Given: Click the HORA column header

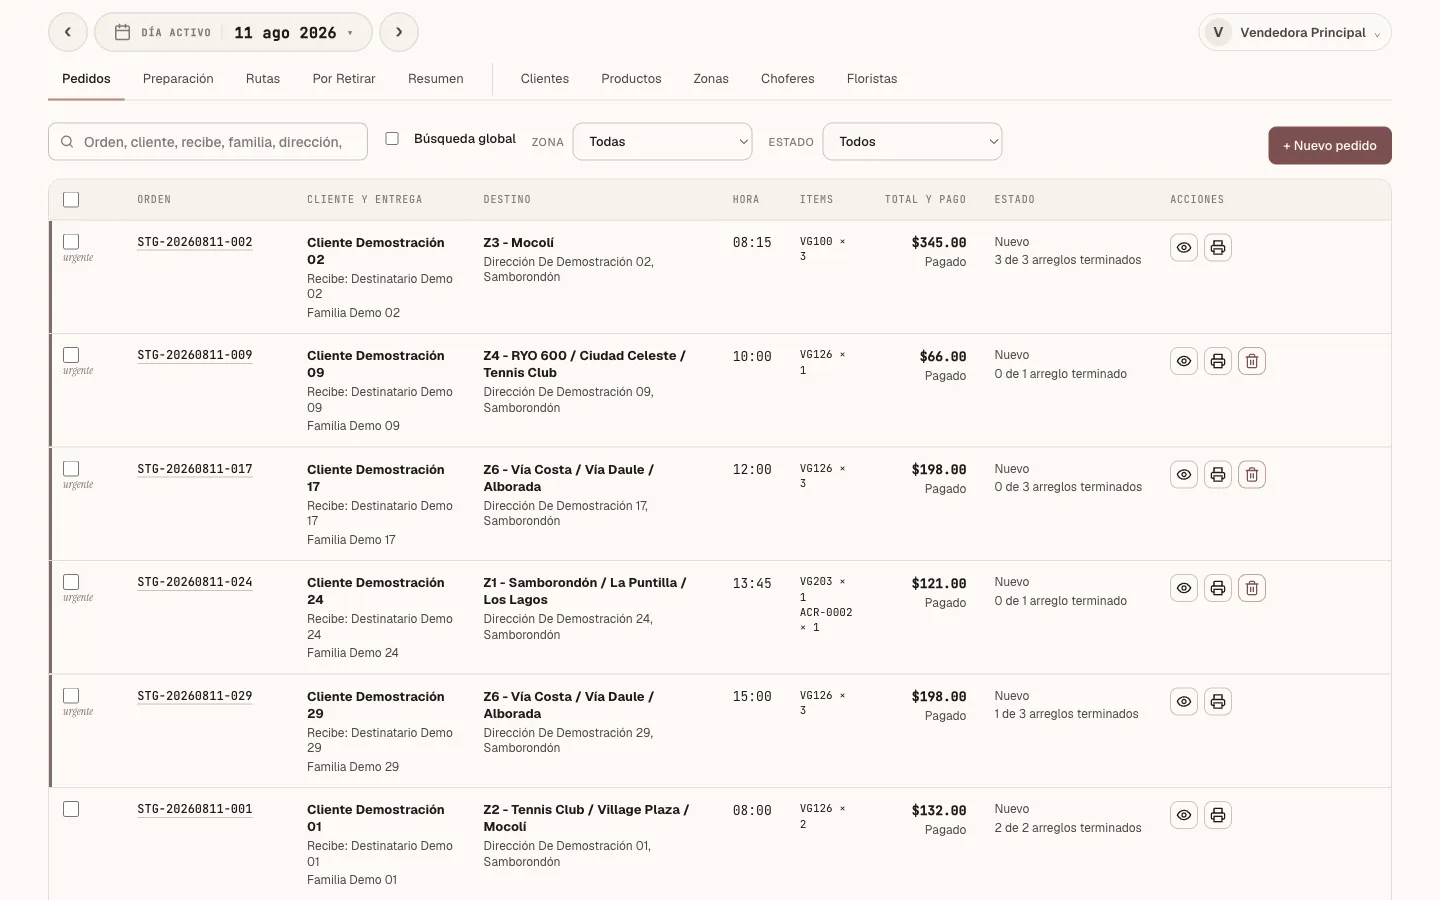Looking at the screenshot, I should point(746,200).
